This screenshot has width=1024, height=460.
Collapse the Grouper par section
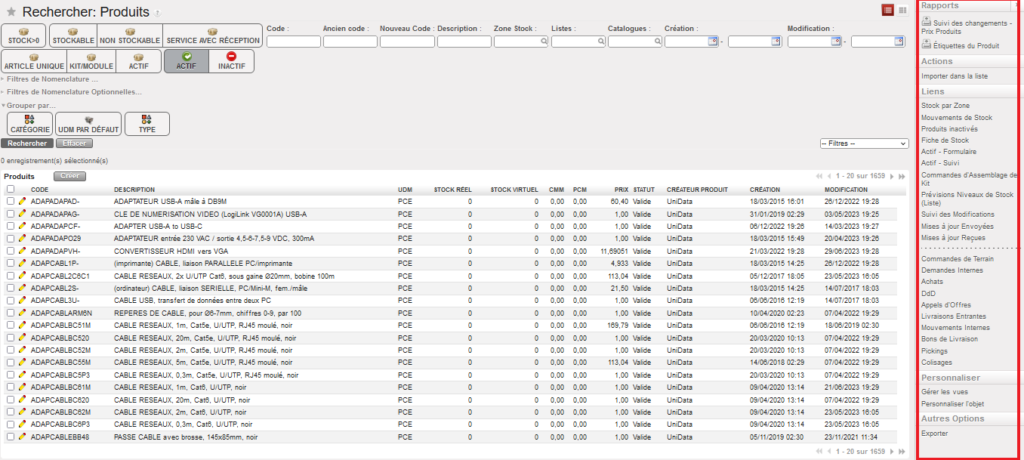(28, 105)
